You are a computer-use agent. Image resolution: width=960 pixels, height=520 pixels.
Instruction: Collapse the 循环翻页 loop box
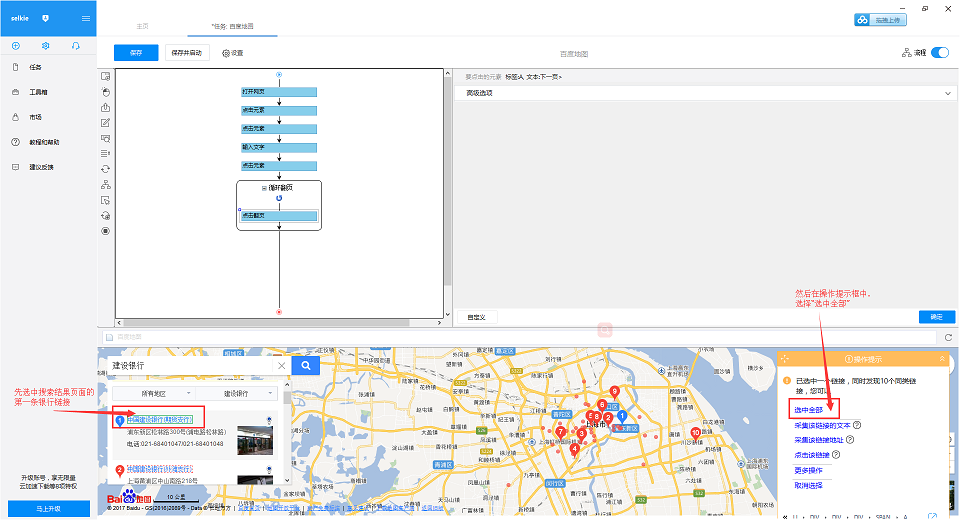tap(264, 188)
